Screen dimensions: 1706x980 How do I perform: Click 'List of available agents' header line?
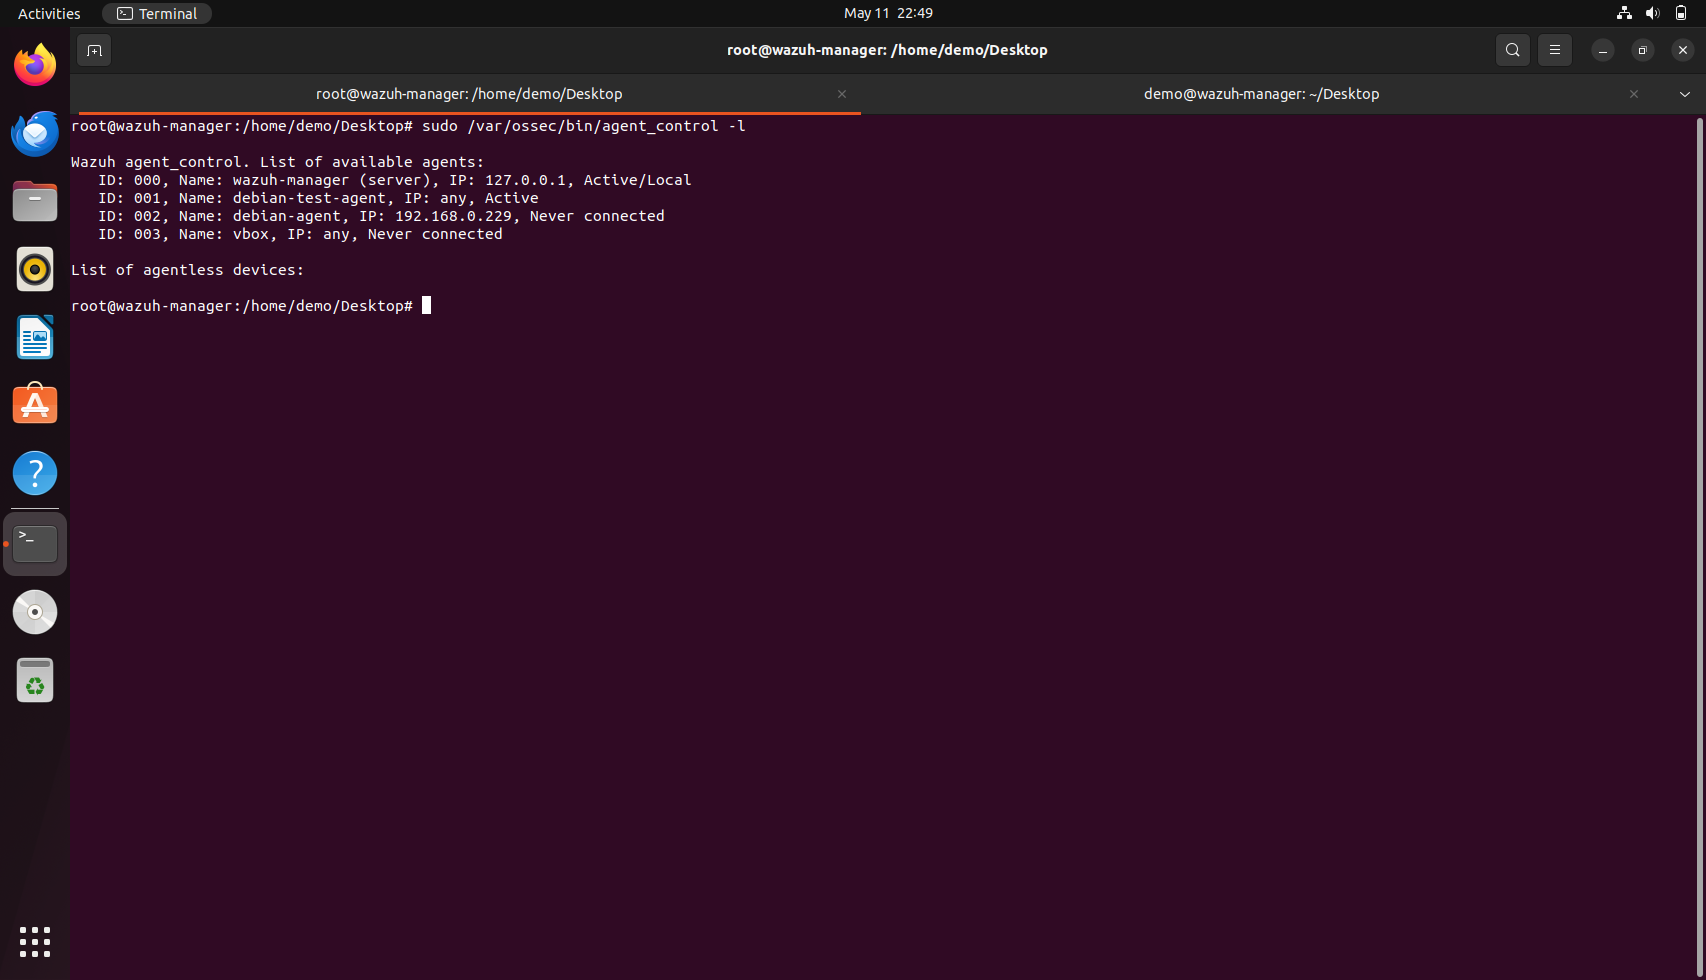[277, 162]
